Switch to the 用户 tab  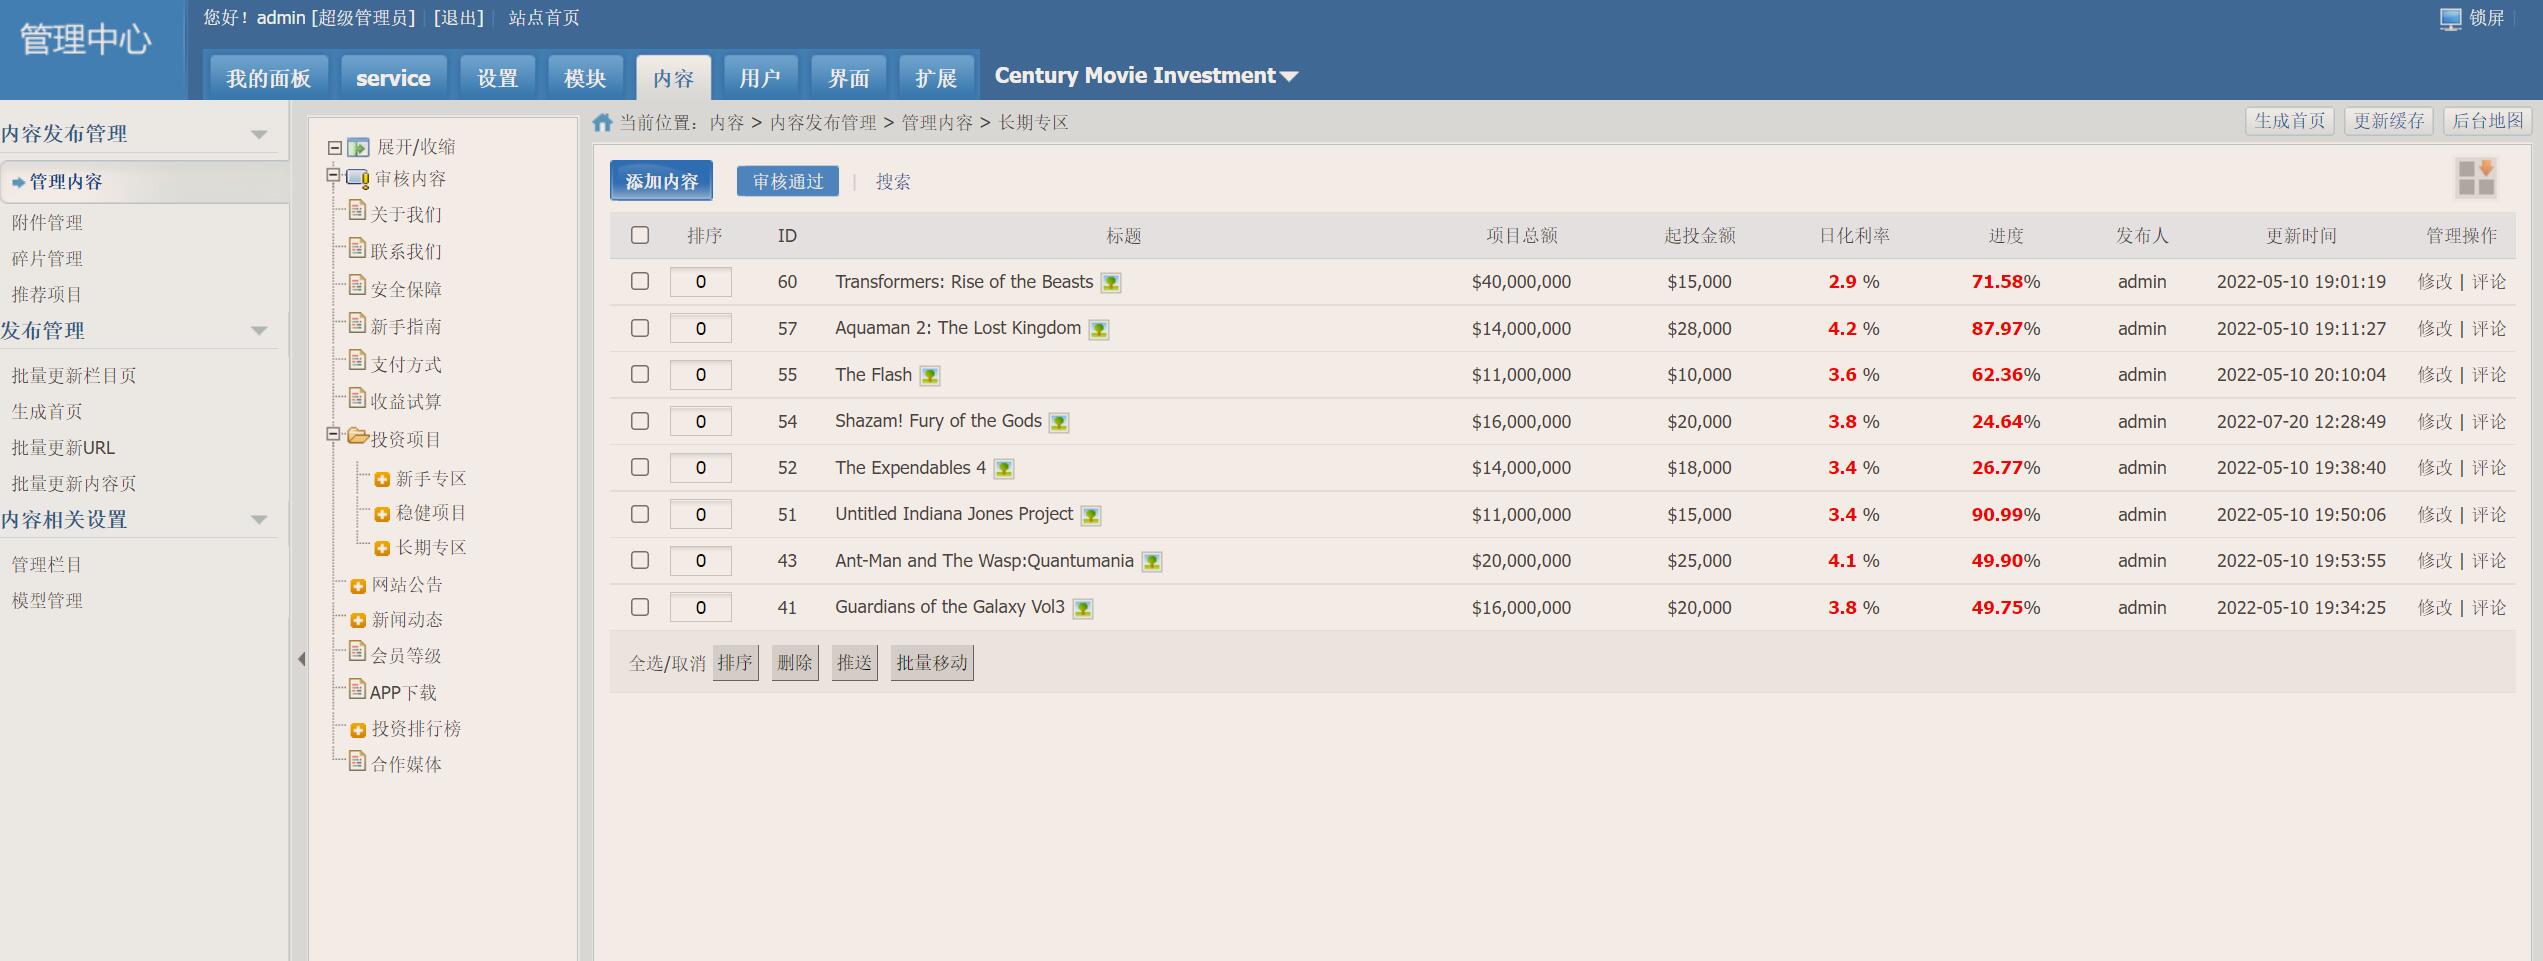760,78
